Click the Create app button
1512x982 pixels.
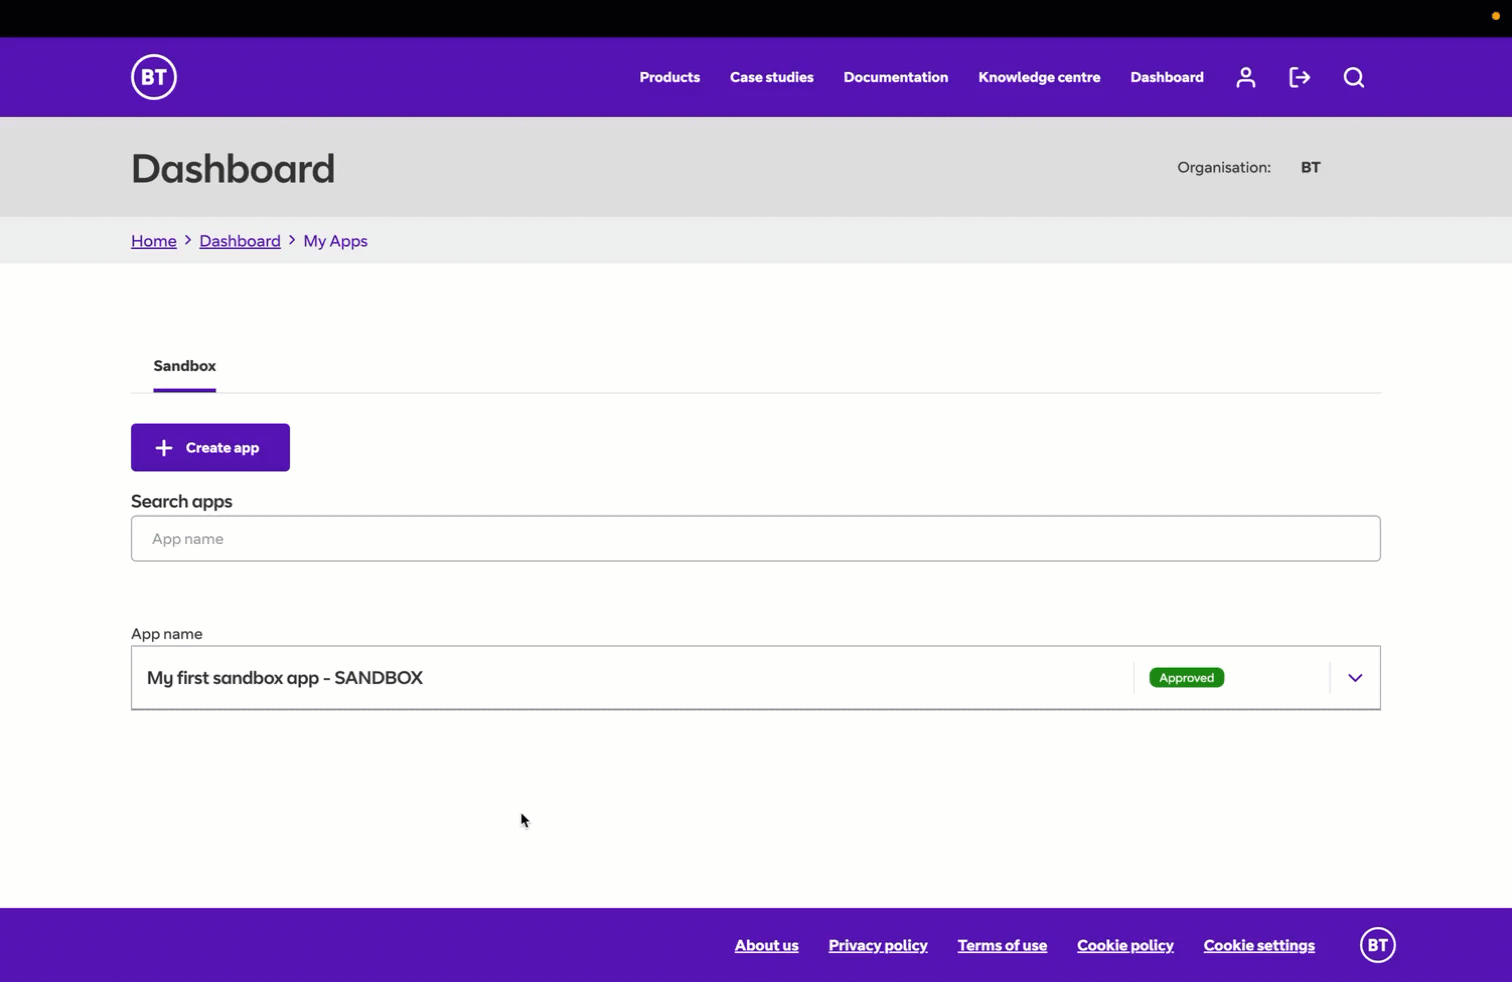pos(210,447)
